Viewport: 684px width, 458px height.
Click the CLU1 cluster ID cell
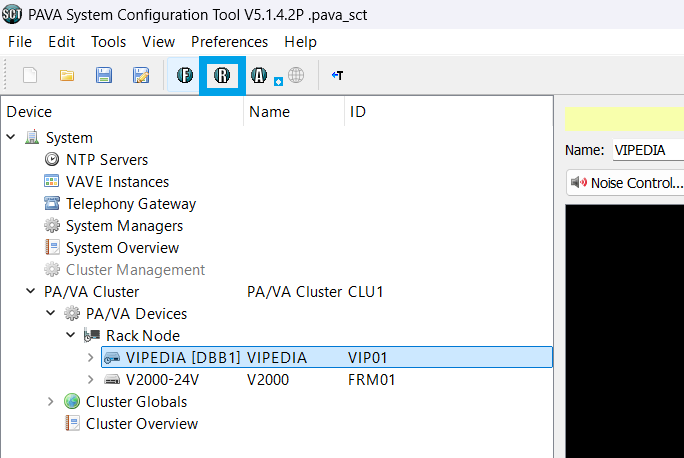[x=366, y=291]
